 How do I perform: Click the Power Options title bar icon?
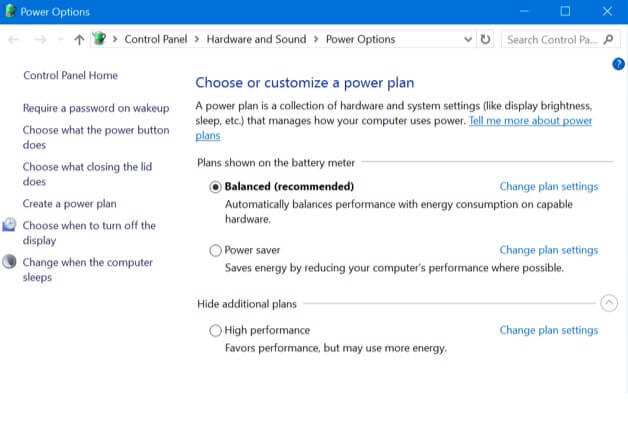[10, 11]
